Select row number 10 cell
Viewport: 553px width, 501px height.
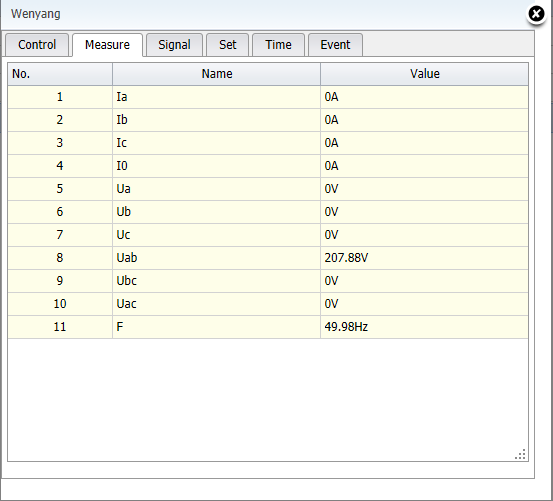pyautogui.click(x=60, y=304)
